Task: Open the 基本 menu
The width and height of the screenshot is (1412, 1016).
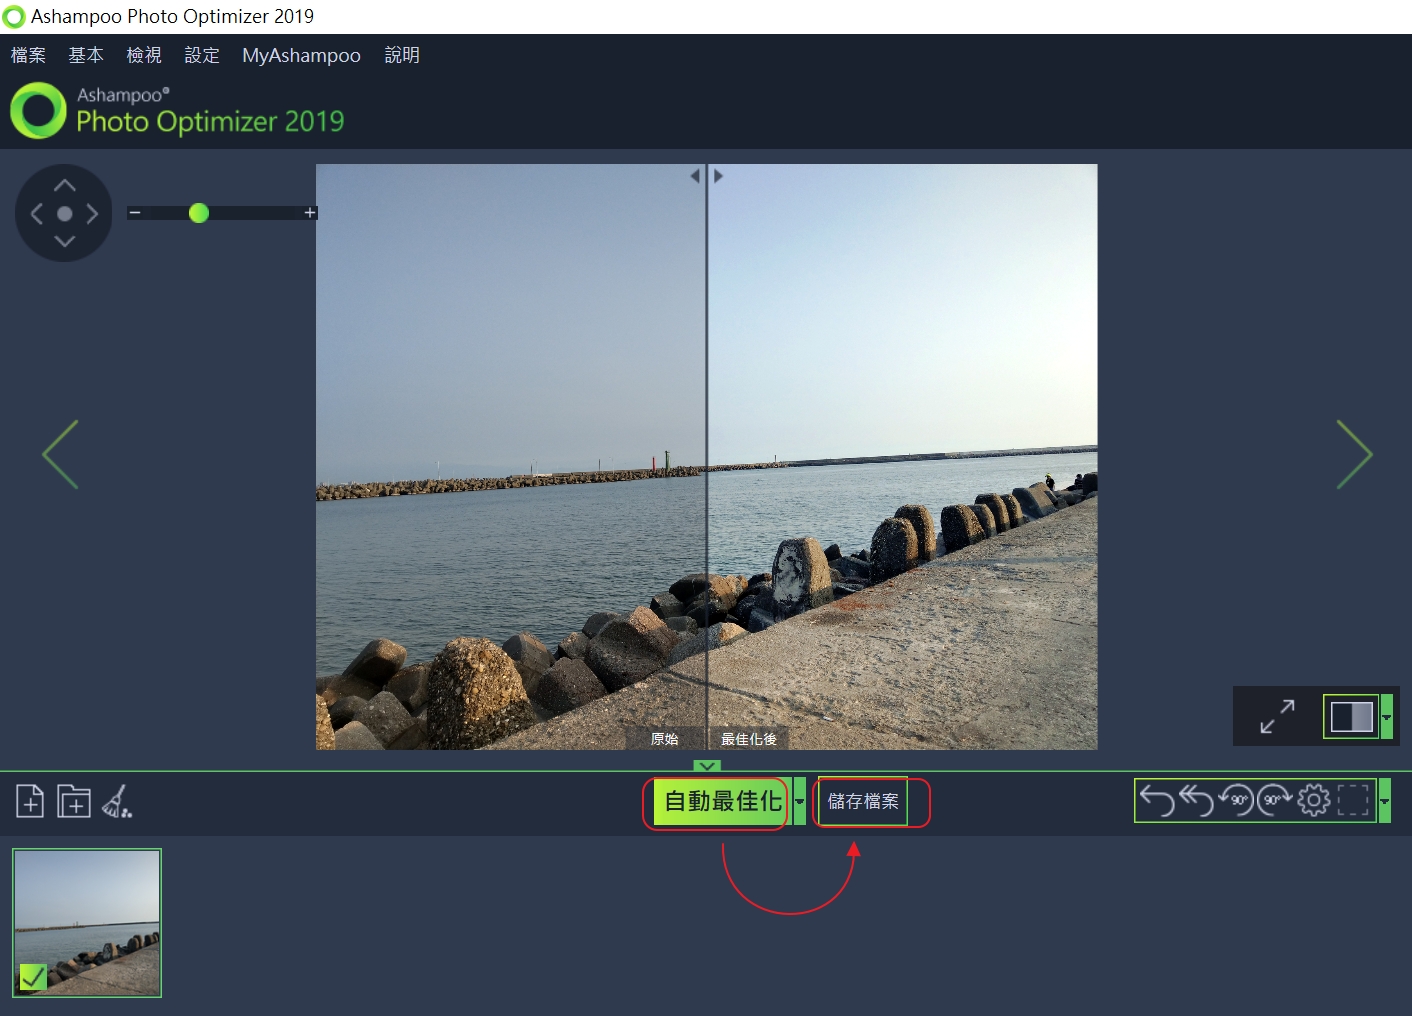Action: pyautogui.click(x=86, y=55)
